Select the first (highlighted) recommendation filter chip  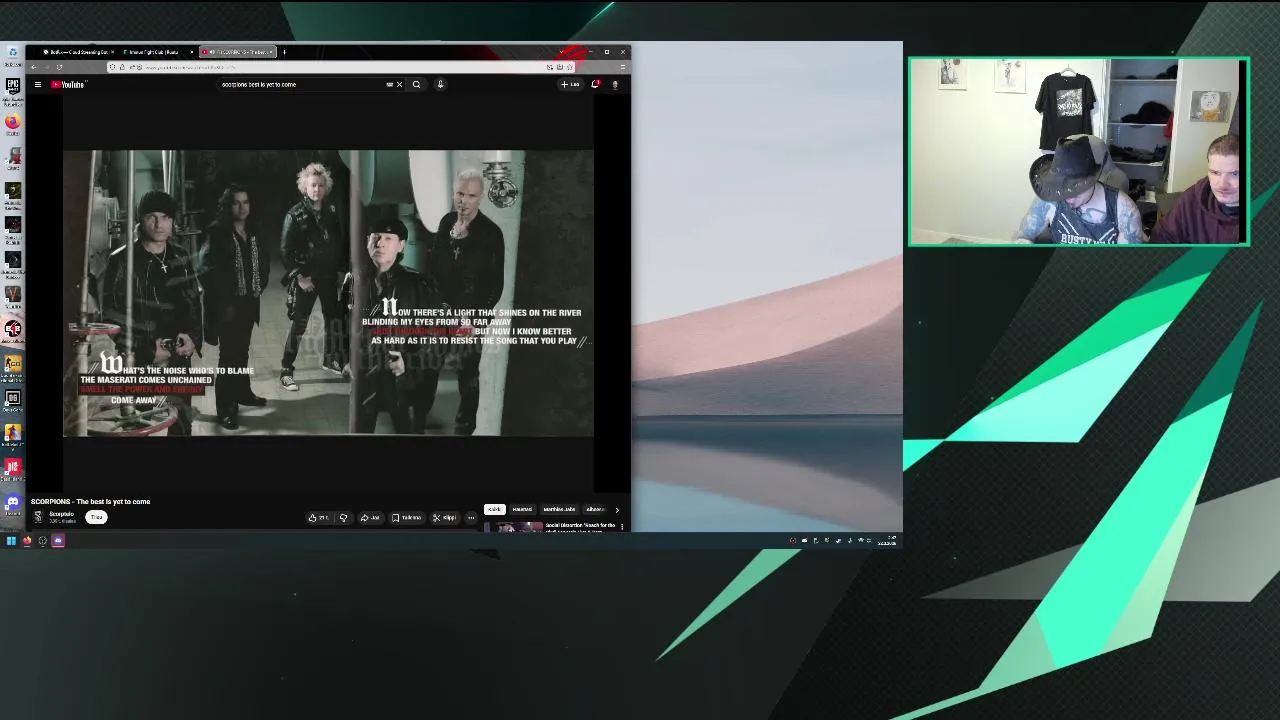pyautogui.click(x=495, y=509)
